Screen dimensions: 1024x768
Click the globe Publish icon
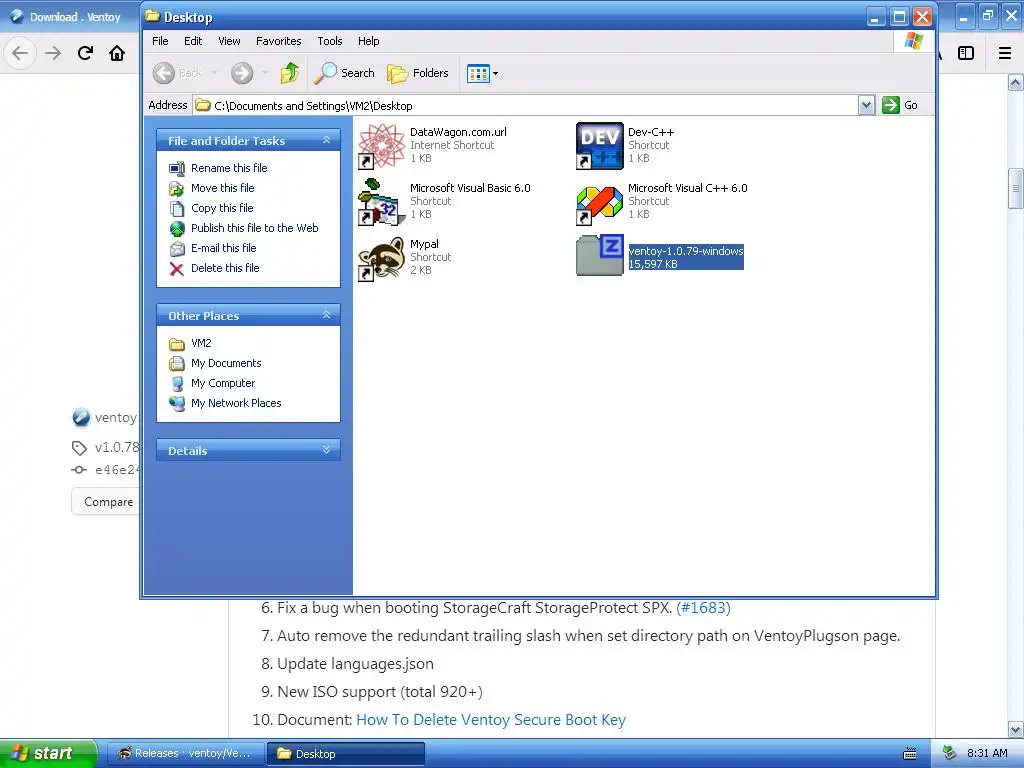tap(177, 229)
